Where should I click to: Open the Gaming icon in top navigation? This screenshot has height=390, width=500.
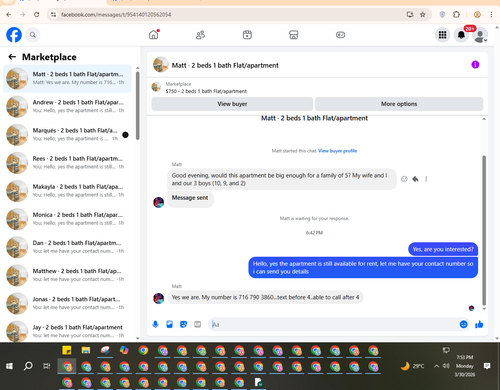[x=340, y=35]
